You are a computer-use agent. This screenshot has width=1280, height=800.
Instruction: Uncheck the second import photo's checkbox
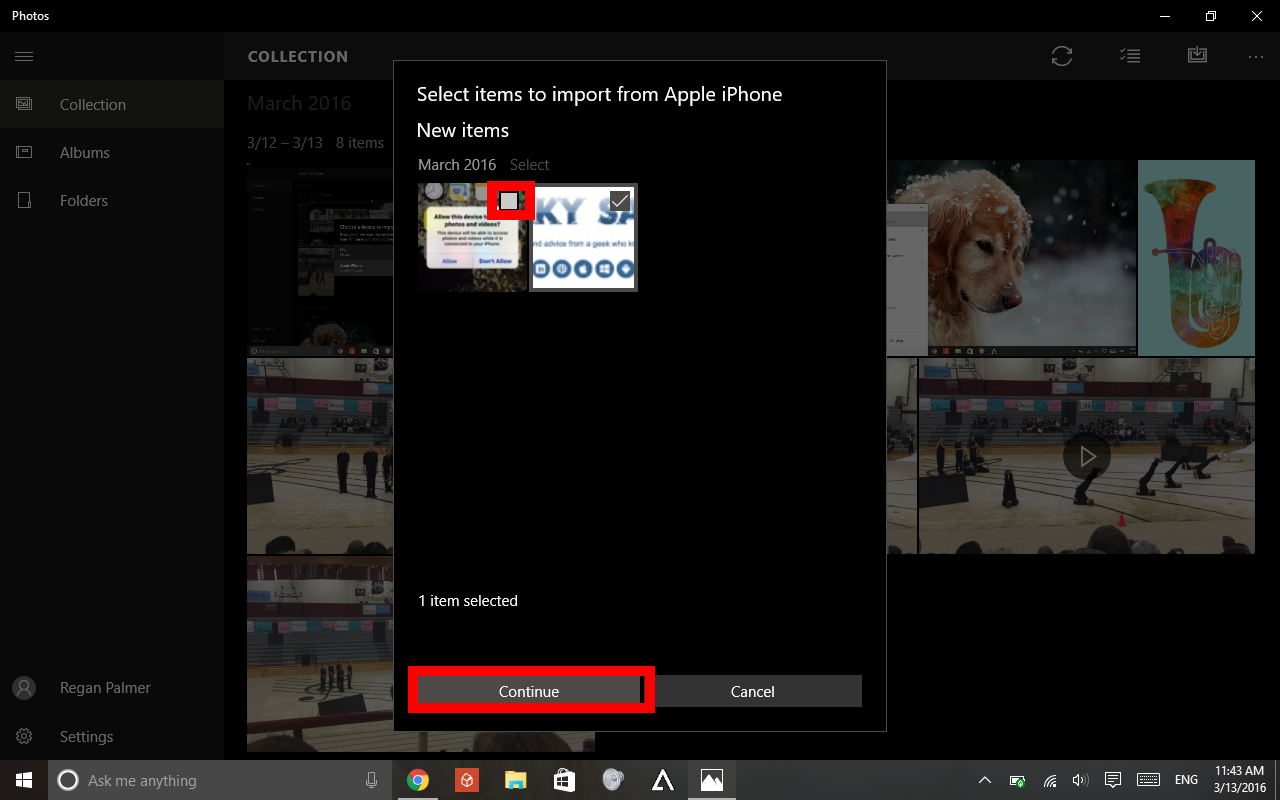620,201
